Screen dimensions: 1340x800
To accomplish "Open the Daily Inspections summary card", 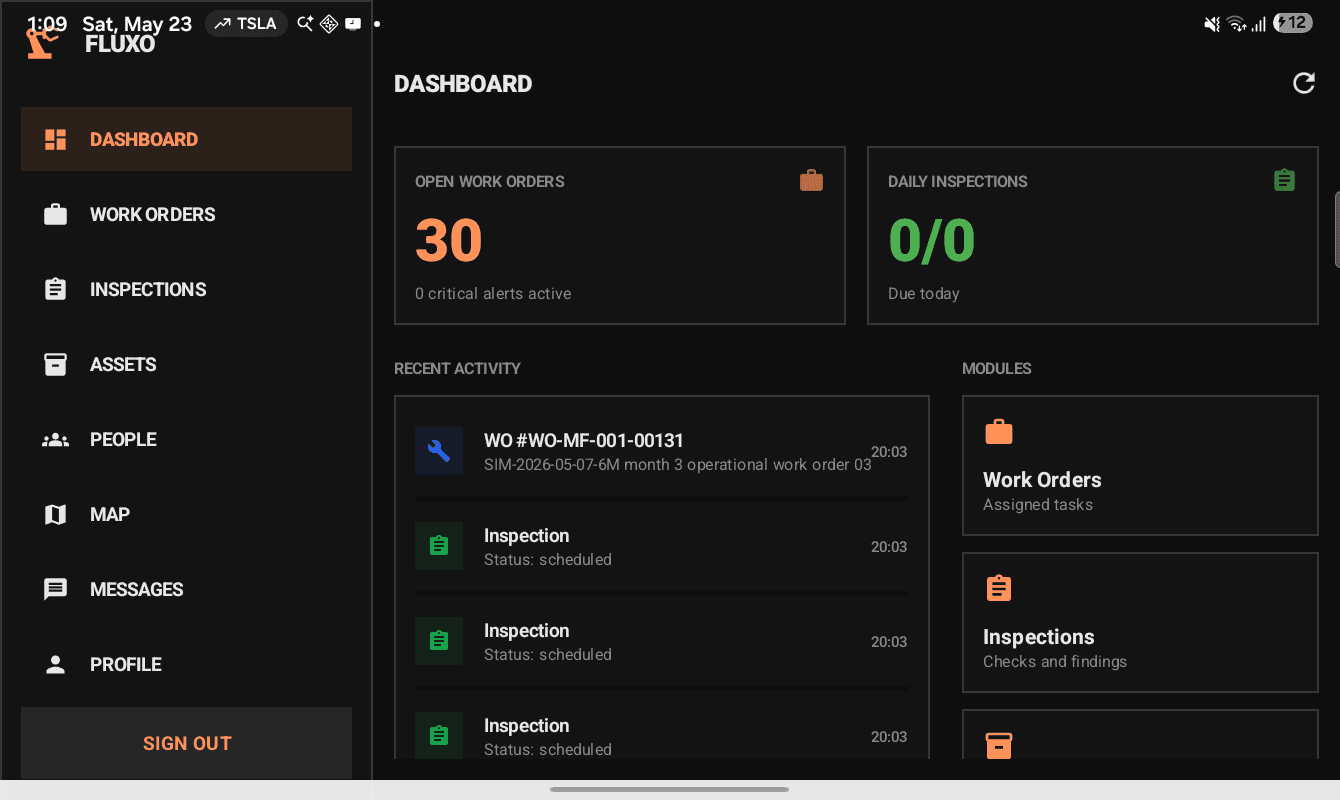I will pyautogui.click(x=1093, y=236).
